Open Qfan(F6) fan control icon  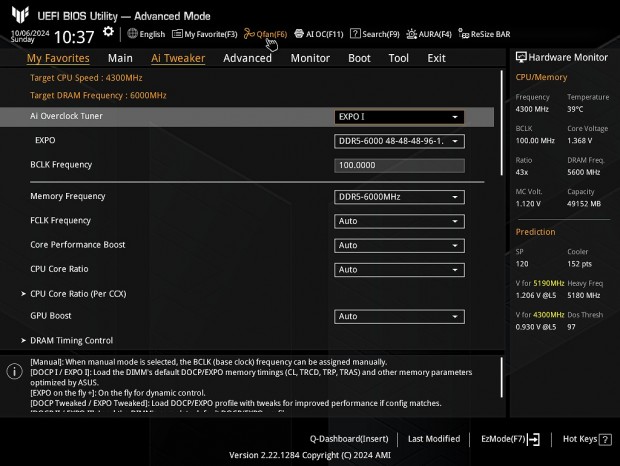click(x=249, y=34)
